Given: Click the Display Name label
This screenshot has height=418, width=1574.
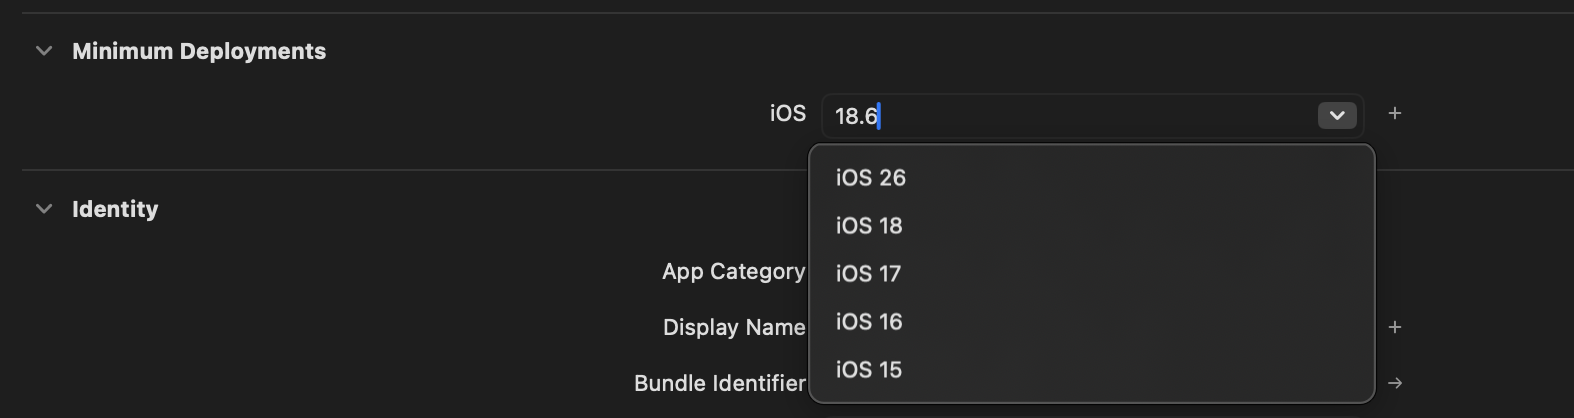Looking at the screenshot, I should click(x=734, y=328).
